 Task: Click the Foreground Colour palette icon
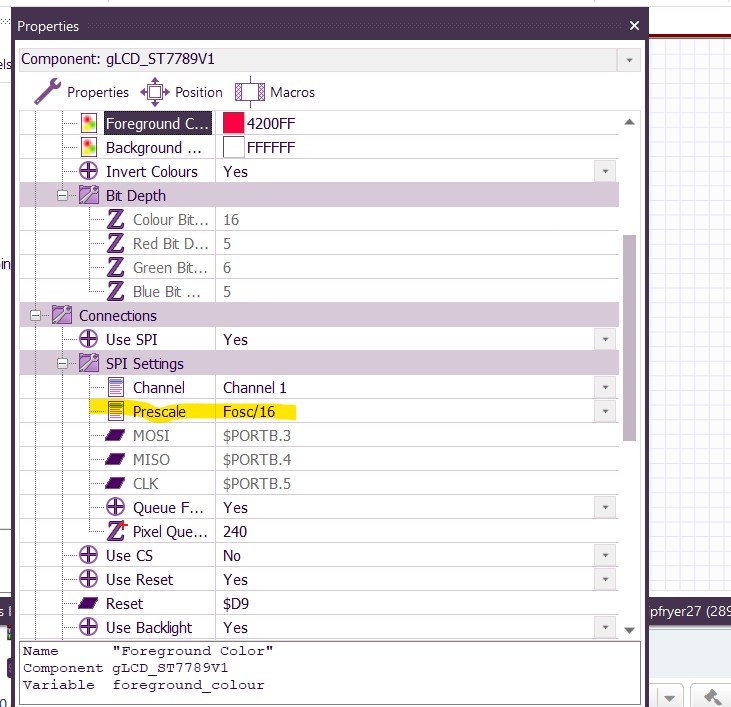coord(89,124)
